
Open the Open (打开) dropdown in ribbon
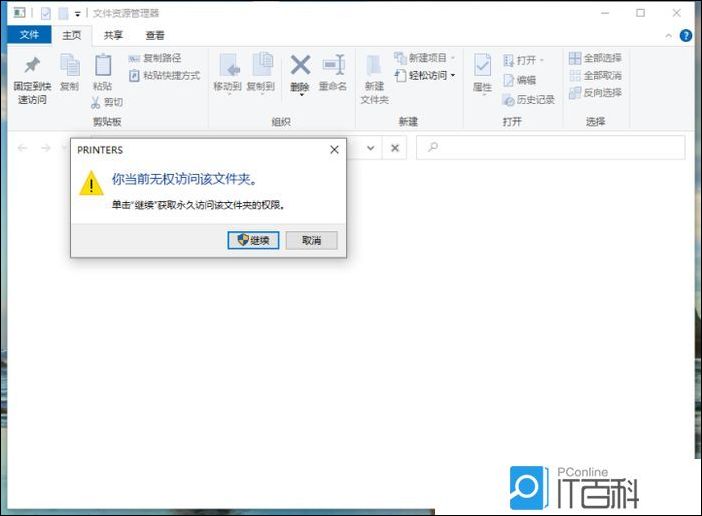(x=523, y=60)
